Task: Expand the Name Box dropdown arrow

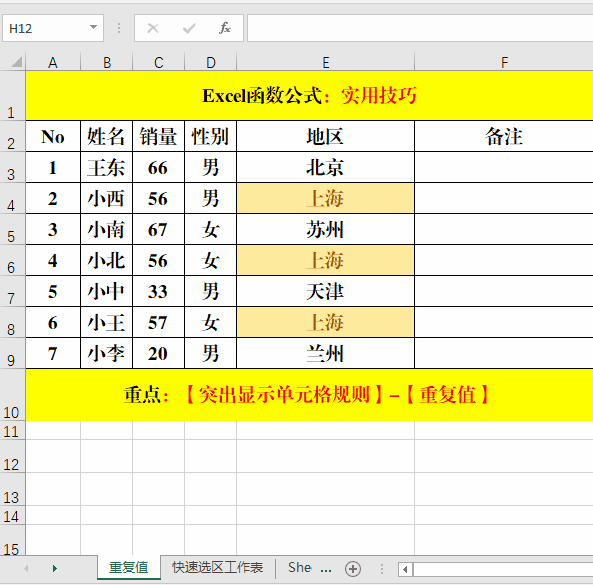Action: coord(93,27)
